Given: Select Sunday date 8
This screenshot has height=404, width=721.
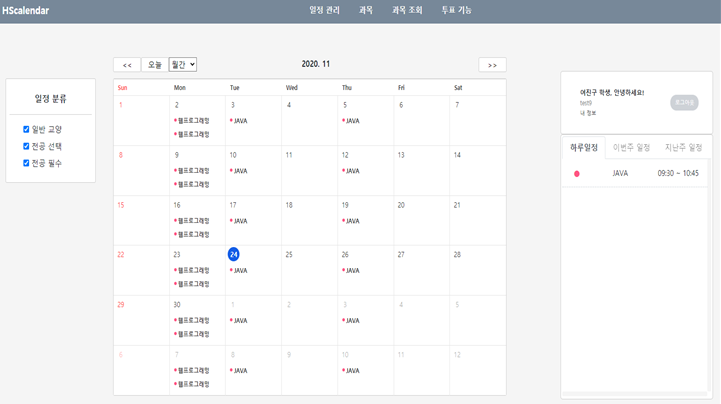Looking at the screenshot, I should click(x=120, y=155).
